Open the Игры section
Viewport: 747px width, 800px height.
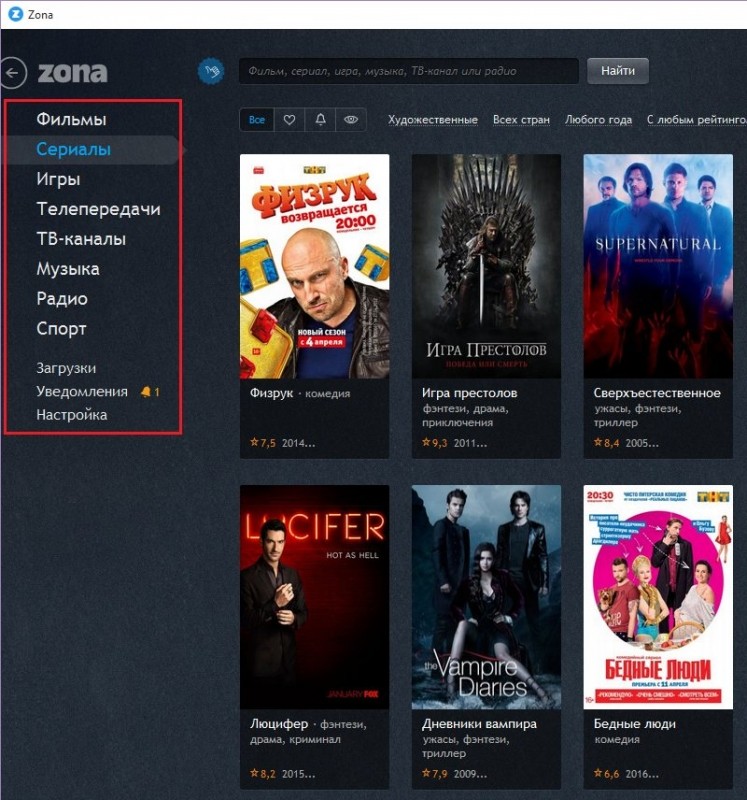[58, 179]
